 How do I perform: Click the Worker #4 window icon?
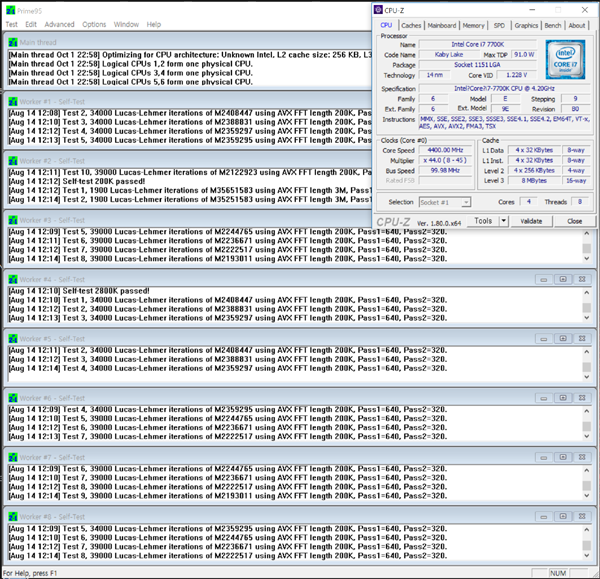pyautogui.click(x=13, y=280)
